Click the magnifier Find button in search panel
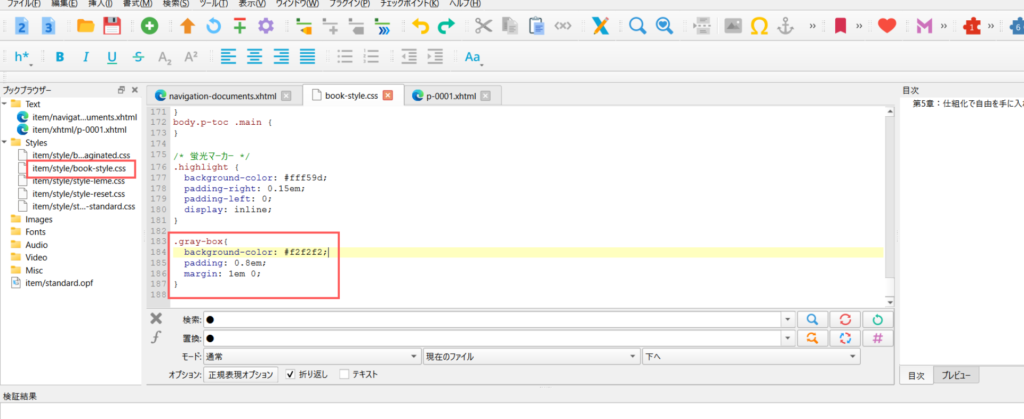 click(813, 319)
